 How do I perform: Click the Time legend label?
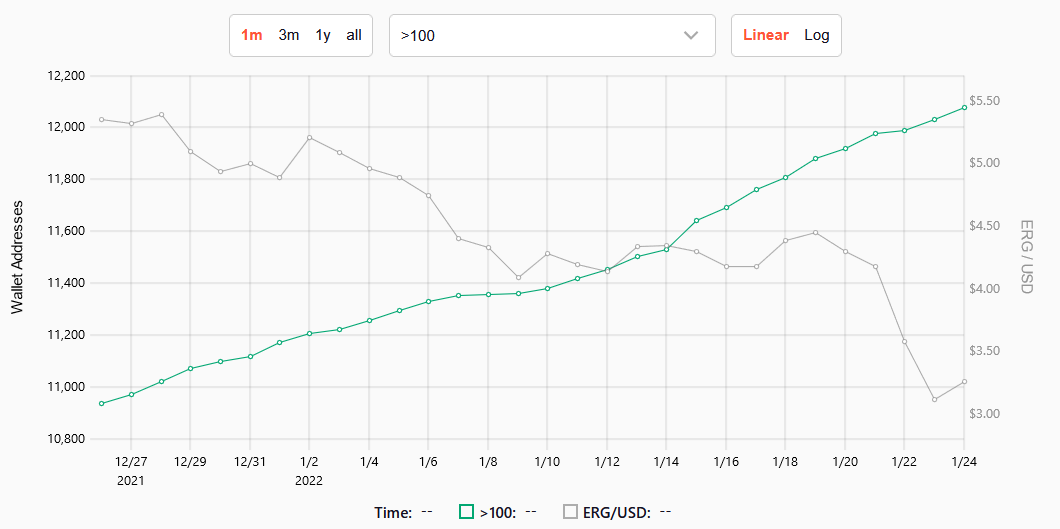[x=393, y=512]
